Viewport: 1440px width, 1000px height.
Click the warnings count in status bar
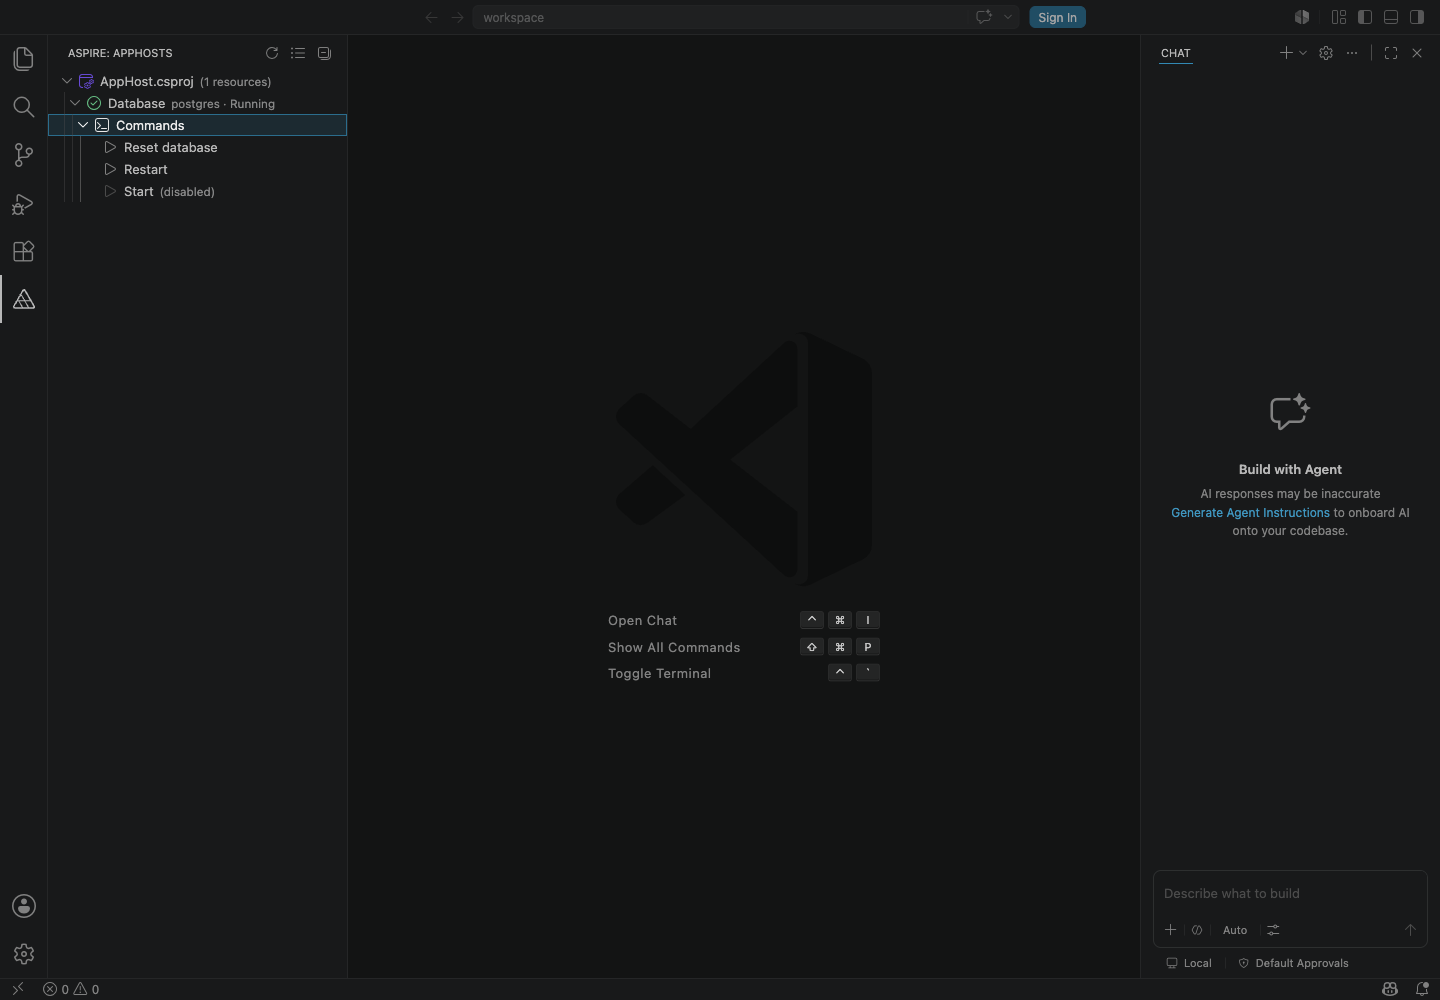point(87,989)
